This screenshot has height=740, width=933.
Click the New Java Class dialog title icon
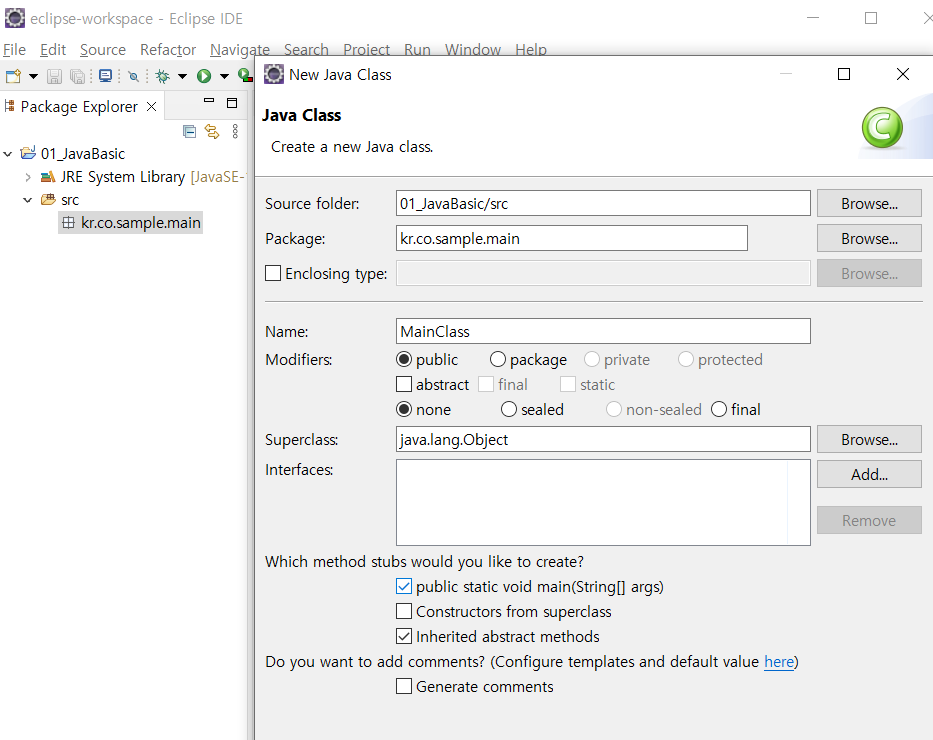[x=274, y=74]
